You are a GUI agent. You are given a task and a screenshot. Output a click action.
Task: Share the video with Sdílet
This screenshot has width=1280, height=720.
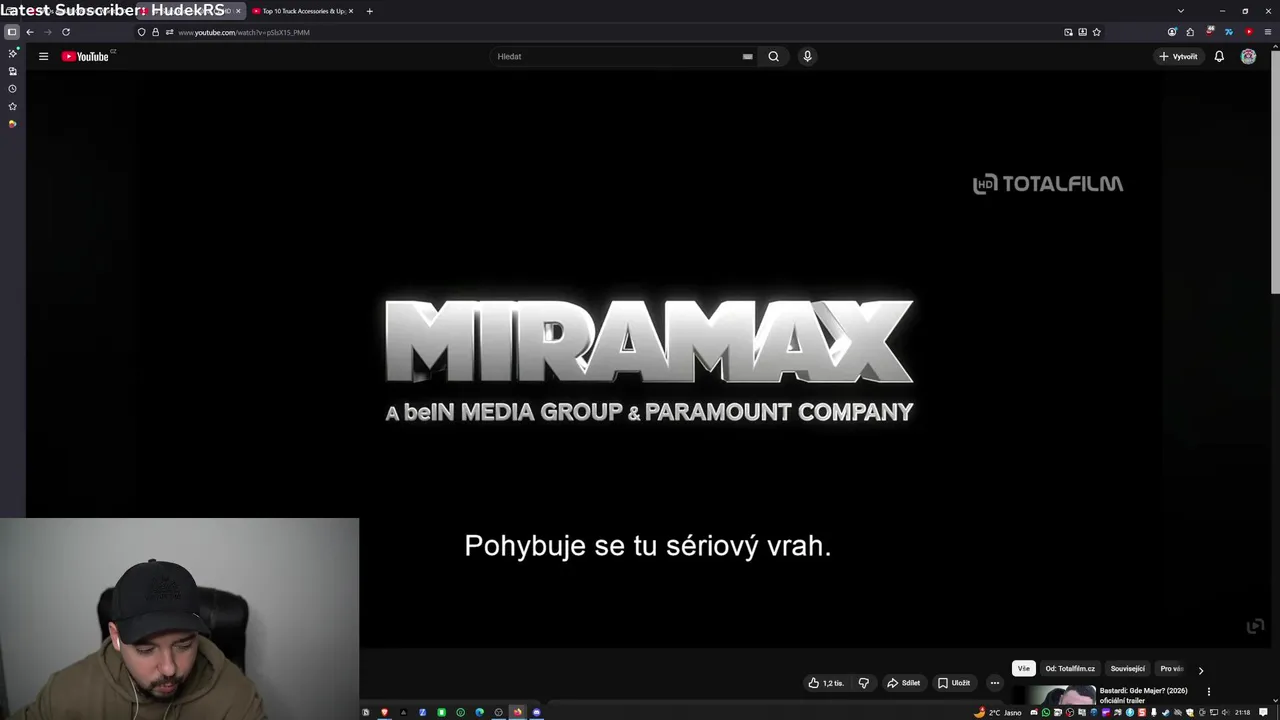coord(904,683)
